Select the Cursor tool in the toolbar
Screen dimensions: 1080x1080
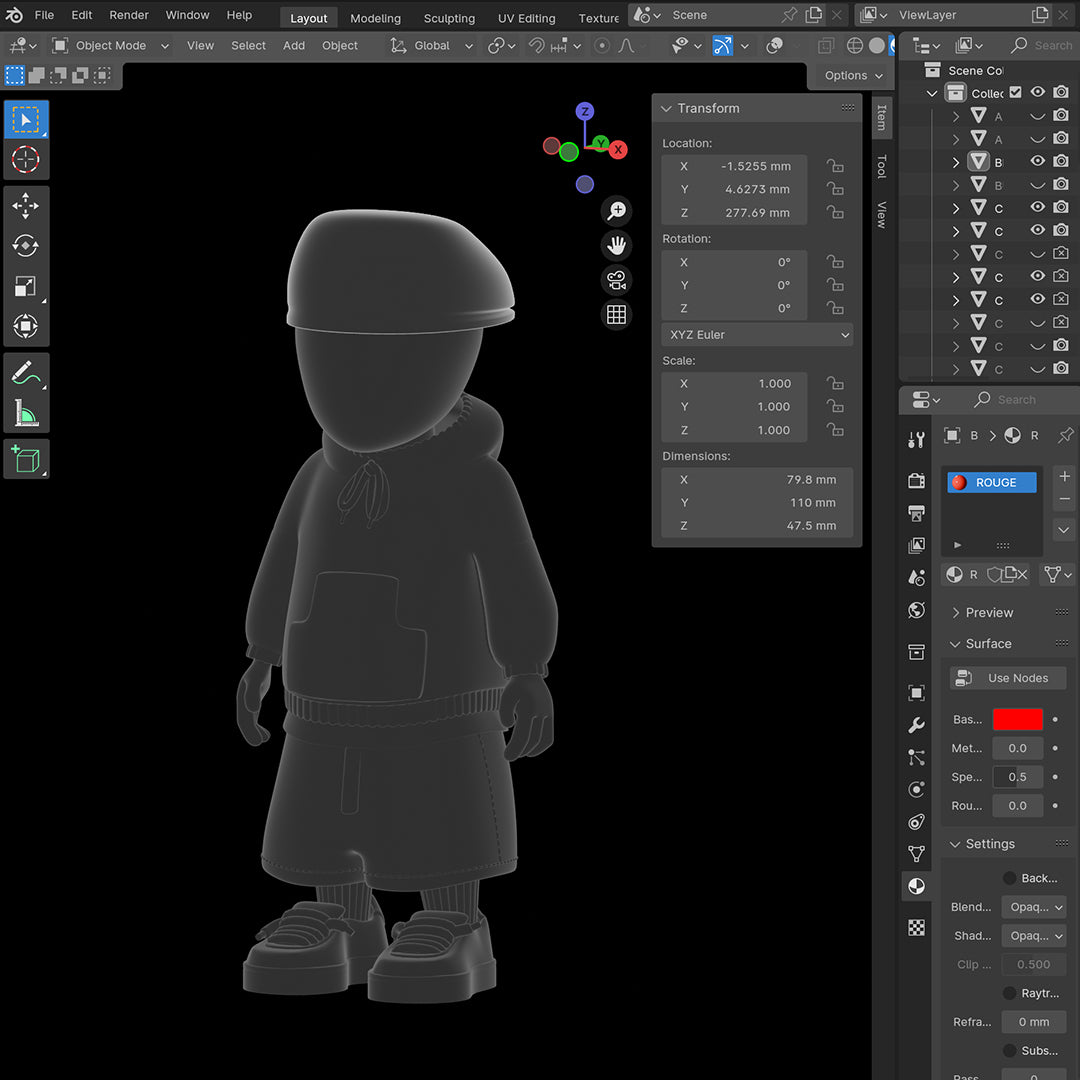pos(25,159)
